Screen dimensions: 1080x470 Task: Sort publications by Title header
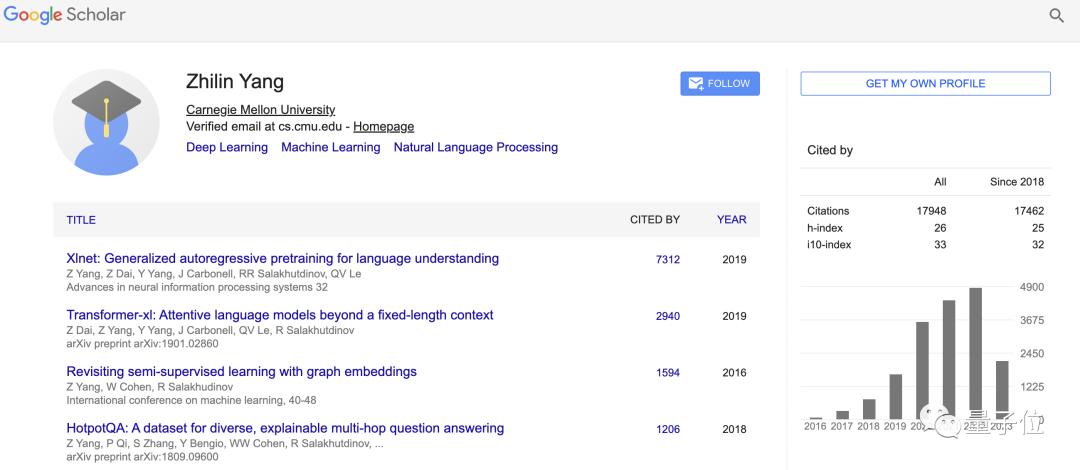coord(81,220)
